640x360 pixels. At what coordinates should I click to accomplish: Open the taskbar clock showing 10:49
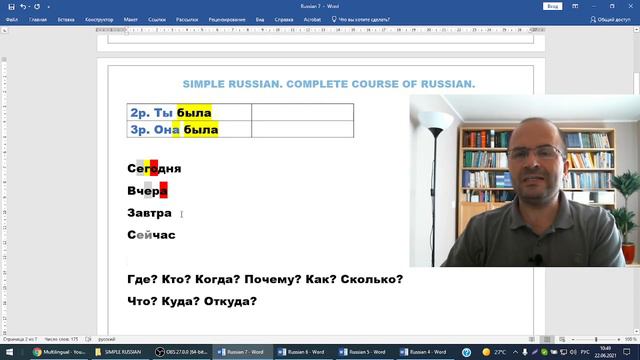(606, 352)
